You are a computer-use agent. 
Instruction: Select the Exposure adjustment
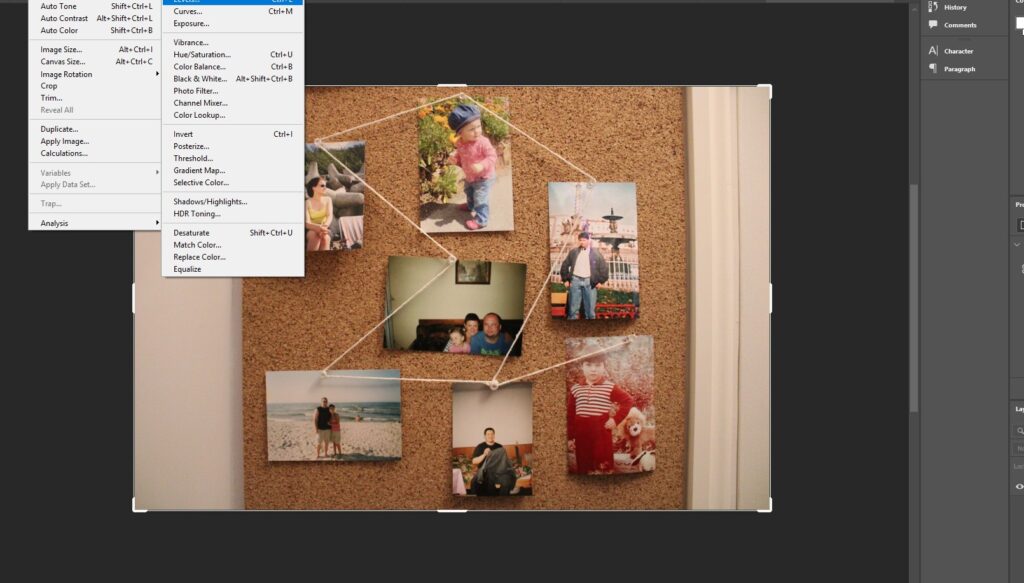pyautogui.click(x=232, y=24)
